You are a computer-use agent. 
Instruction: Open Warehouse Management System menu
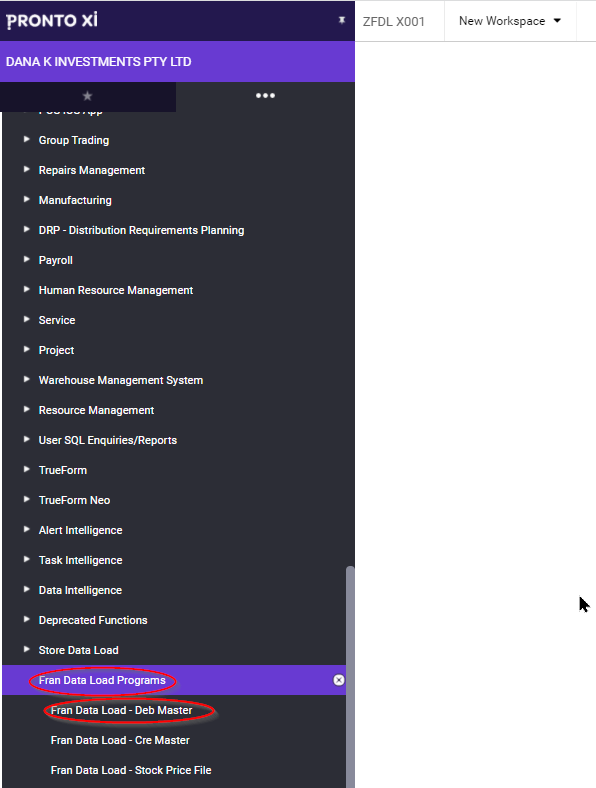(x=121, y=380)
